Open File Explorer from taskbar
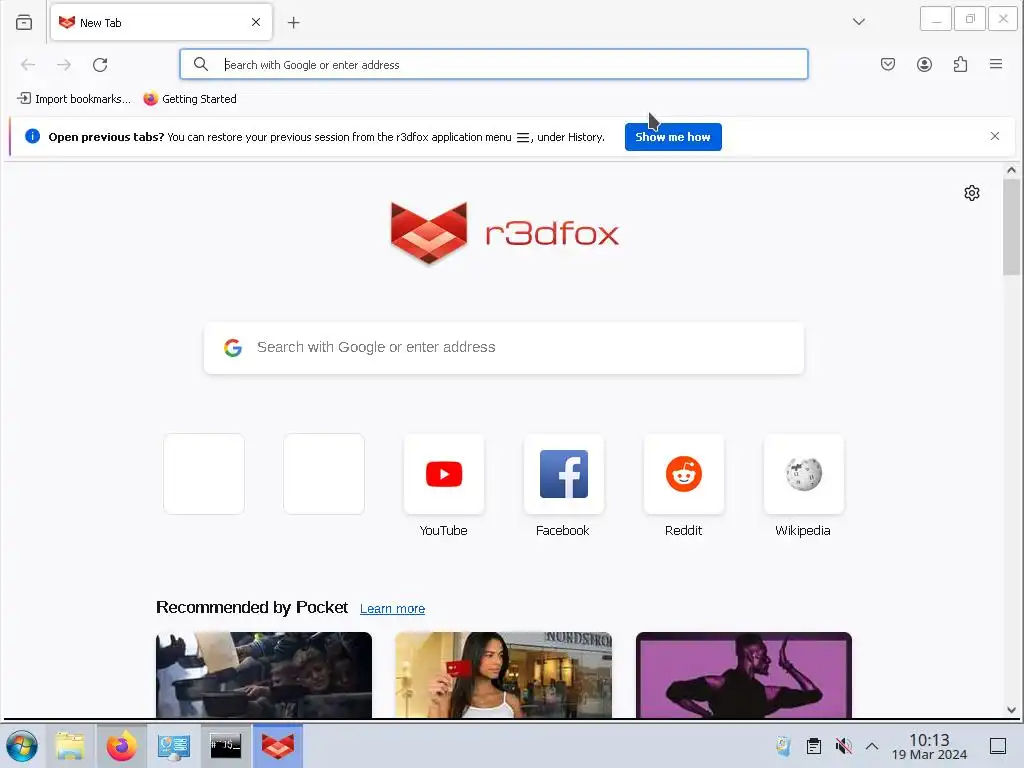1024x768 pixels. [x=70, y=746]
